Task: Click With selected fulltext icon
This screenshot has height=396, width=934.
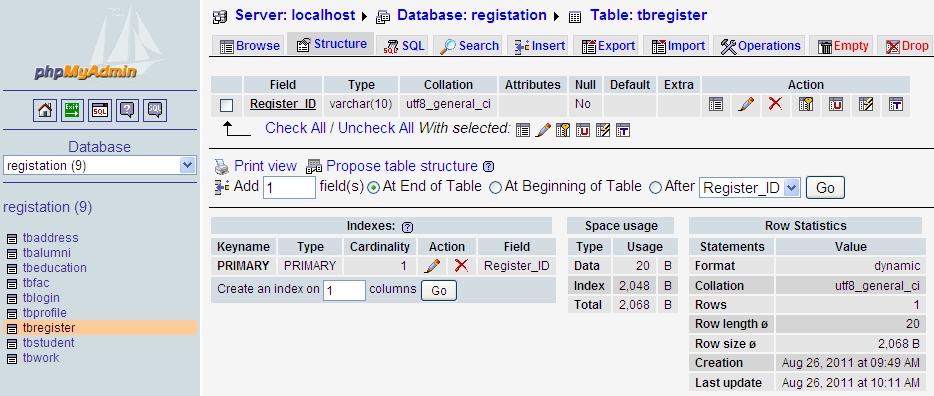Action: (622, 130)
